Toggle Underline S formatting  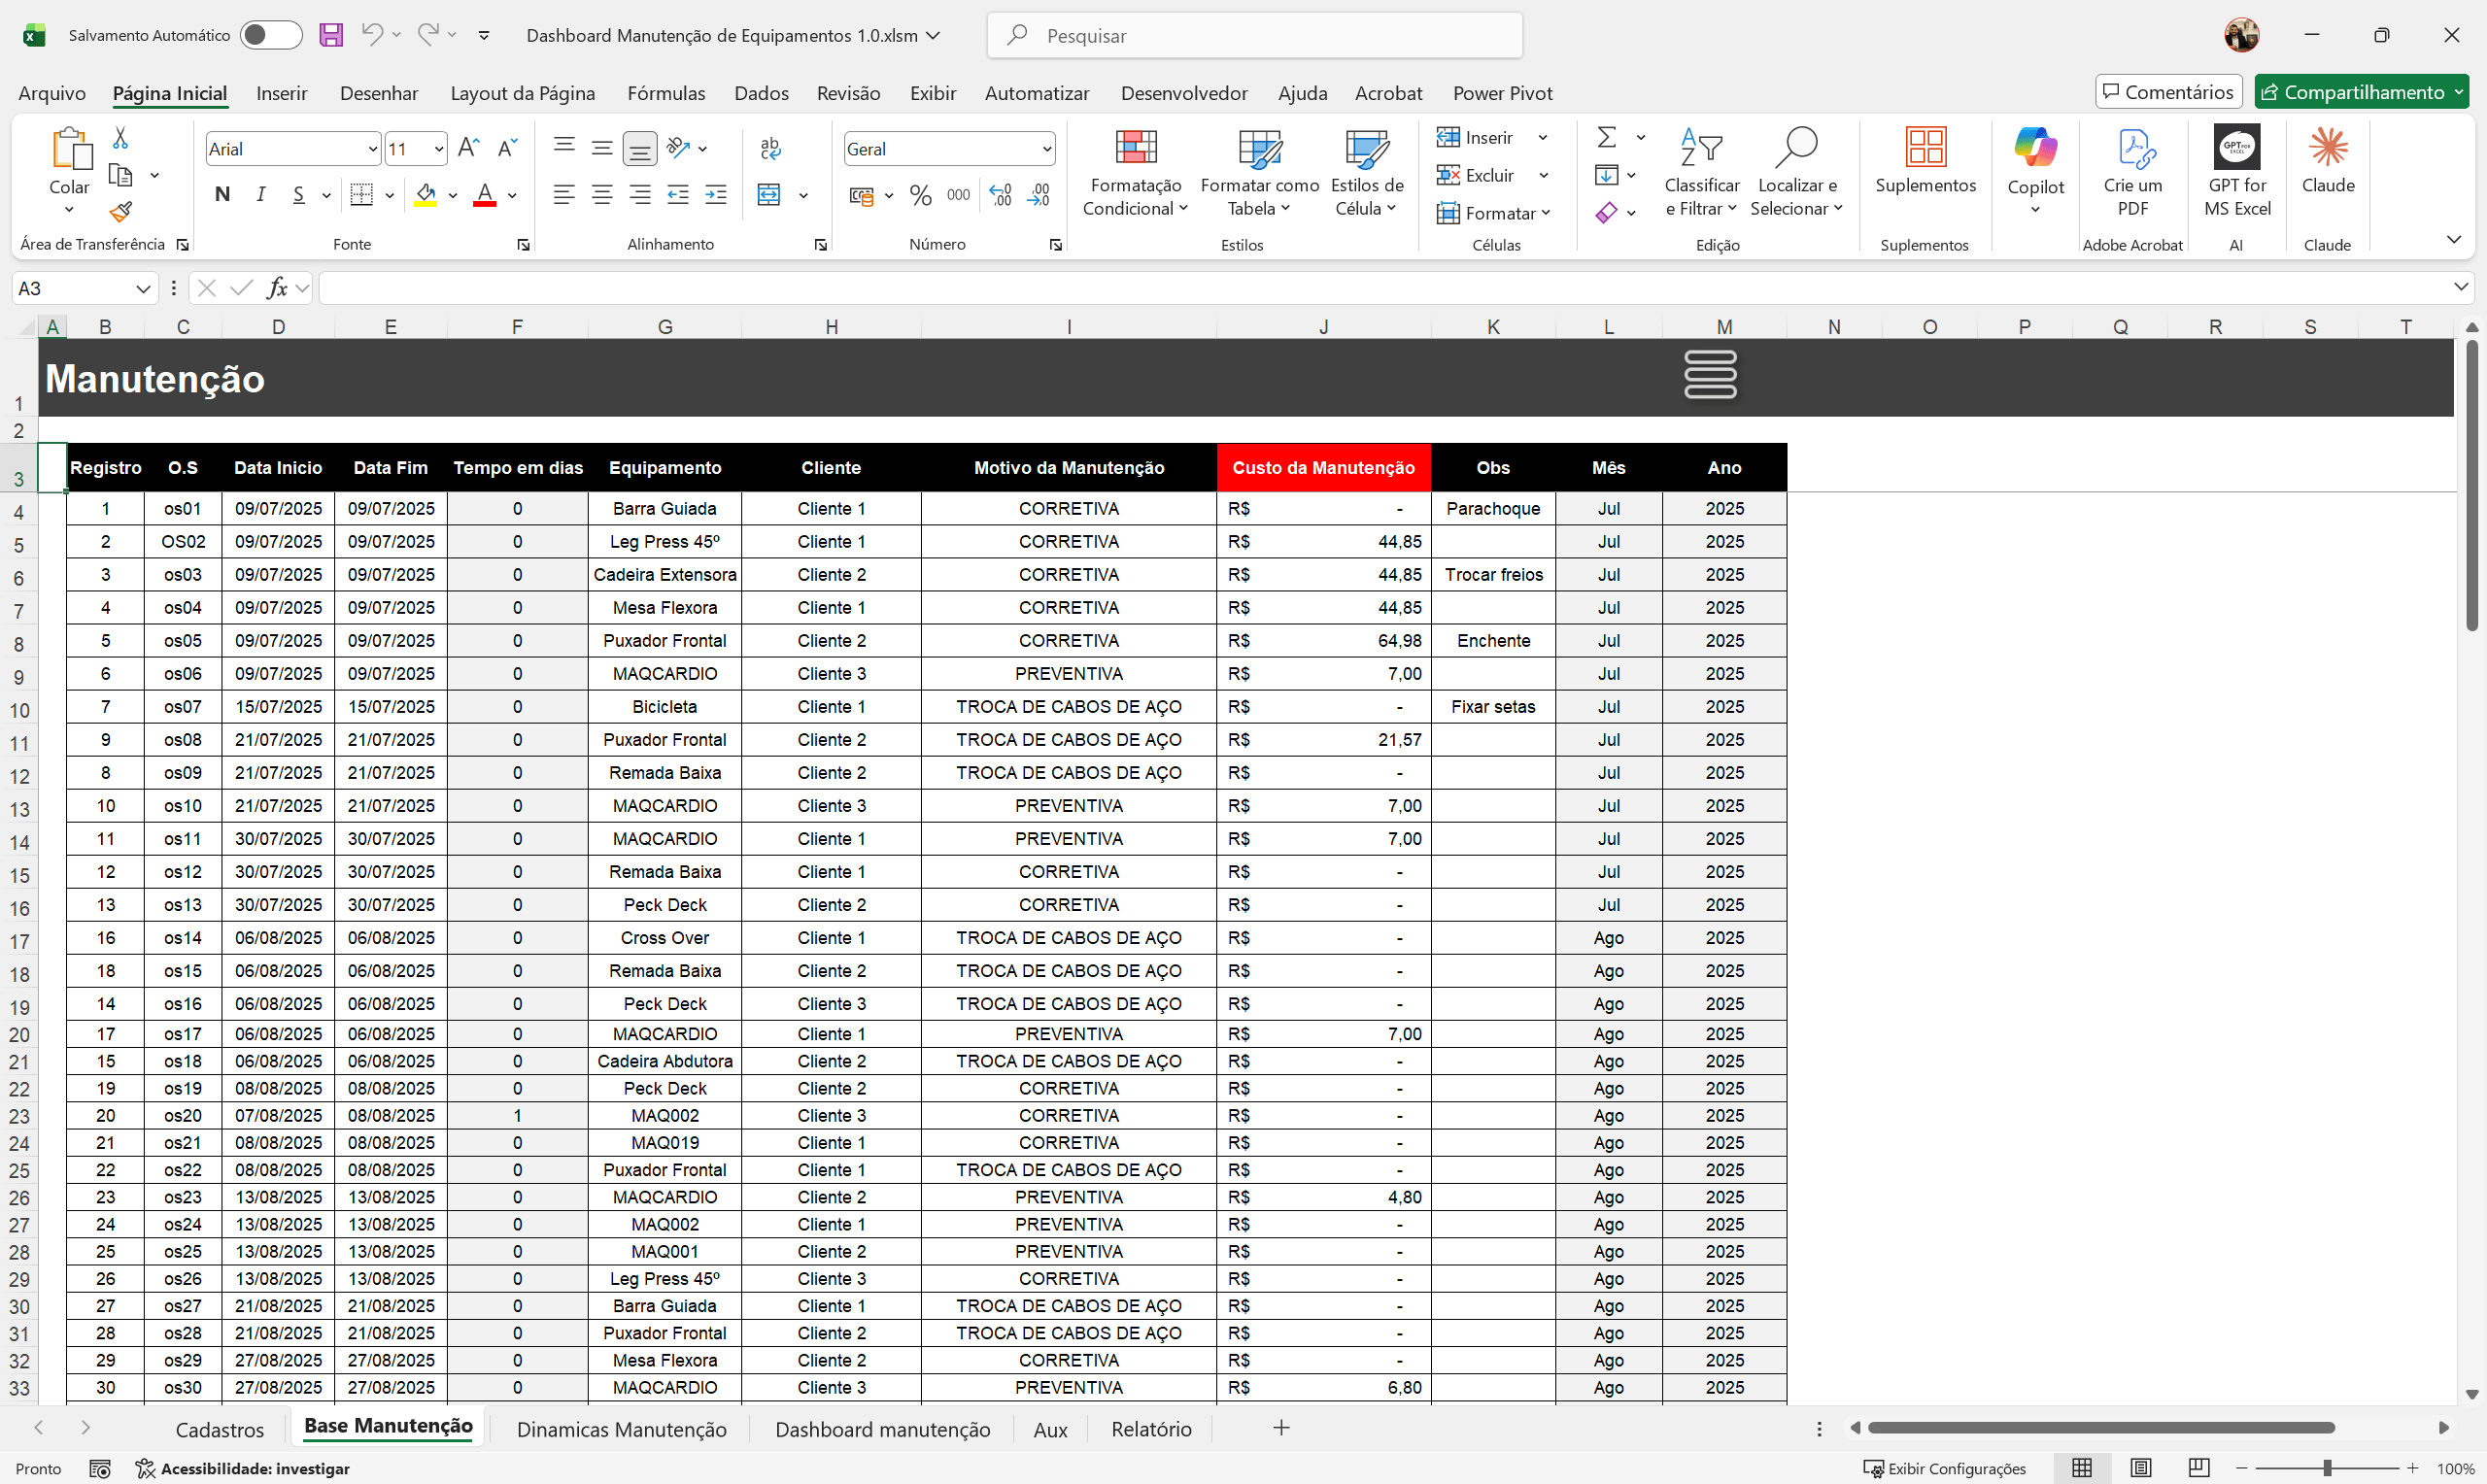[298, 195]
